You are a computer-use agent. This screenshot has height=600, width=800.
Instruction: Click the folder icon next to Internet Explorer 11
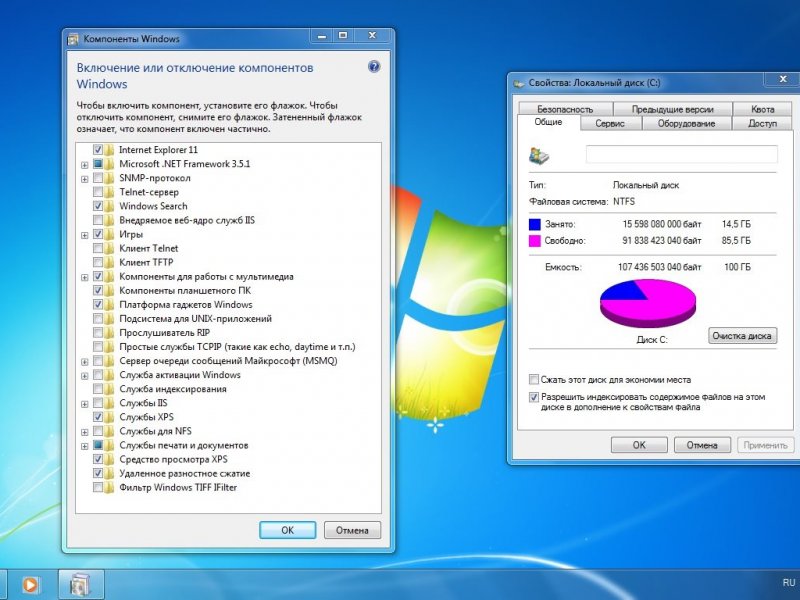tap(109, 150)
